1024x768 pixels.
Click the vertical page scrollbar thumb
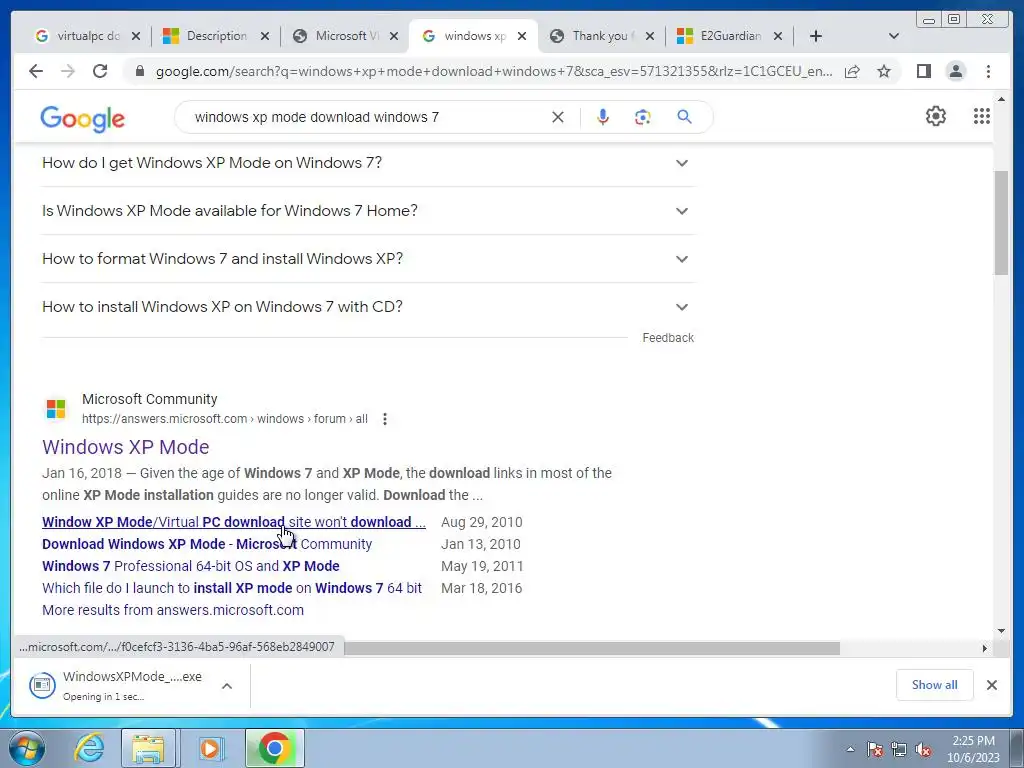point(1001,223)
